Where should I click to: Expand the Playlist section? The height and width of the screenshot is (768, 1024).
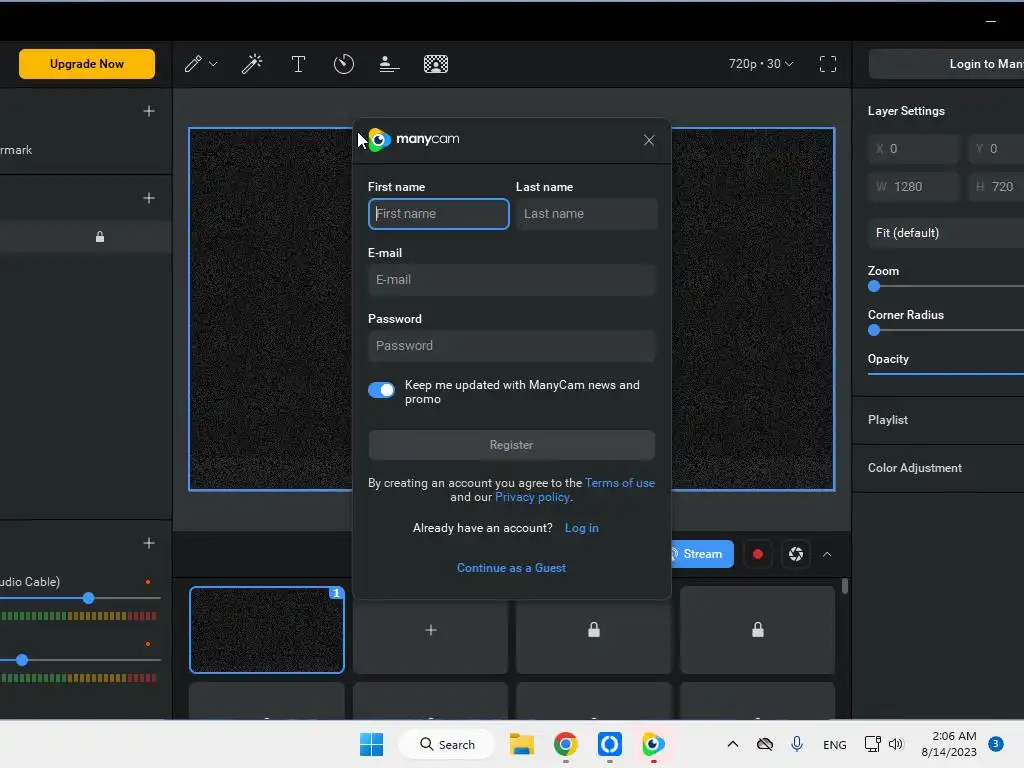(938, 420)
